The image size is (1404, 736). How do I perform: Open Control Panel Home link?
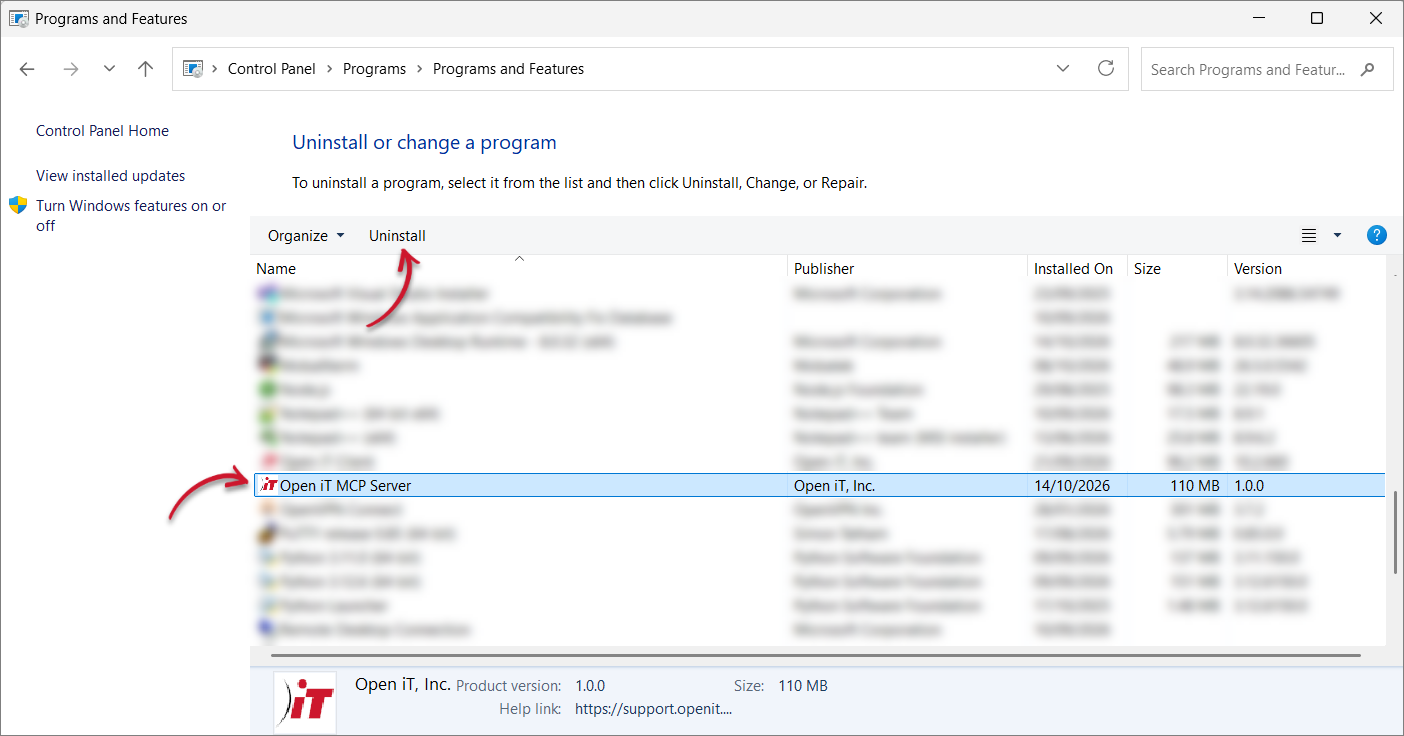coord(102,131)
